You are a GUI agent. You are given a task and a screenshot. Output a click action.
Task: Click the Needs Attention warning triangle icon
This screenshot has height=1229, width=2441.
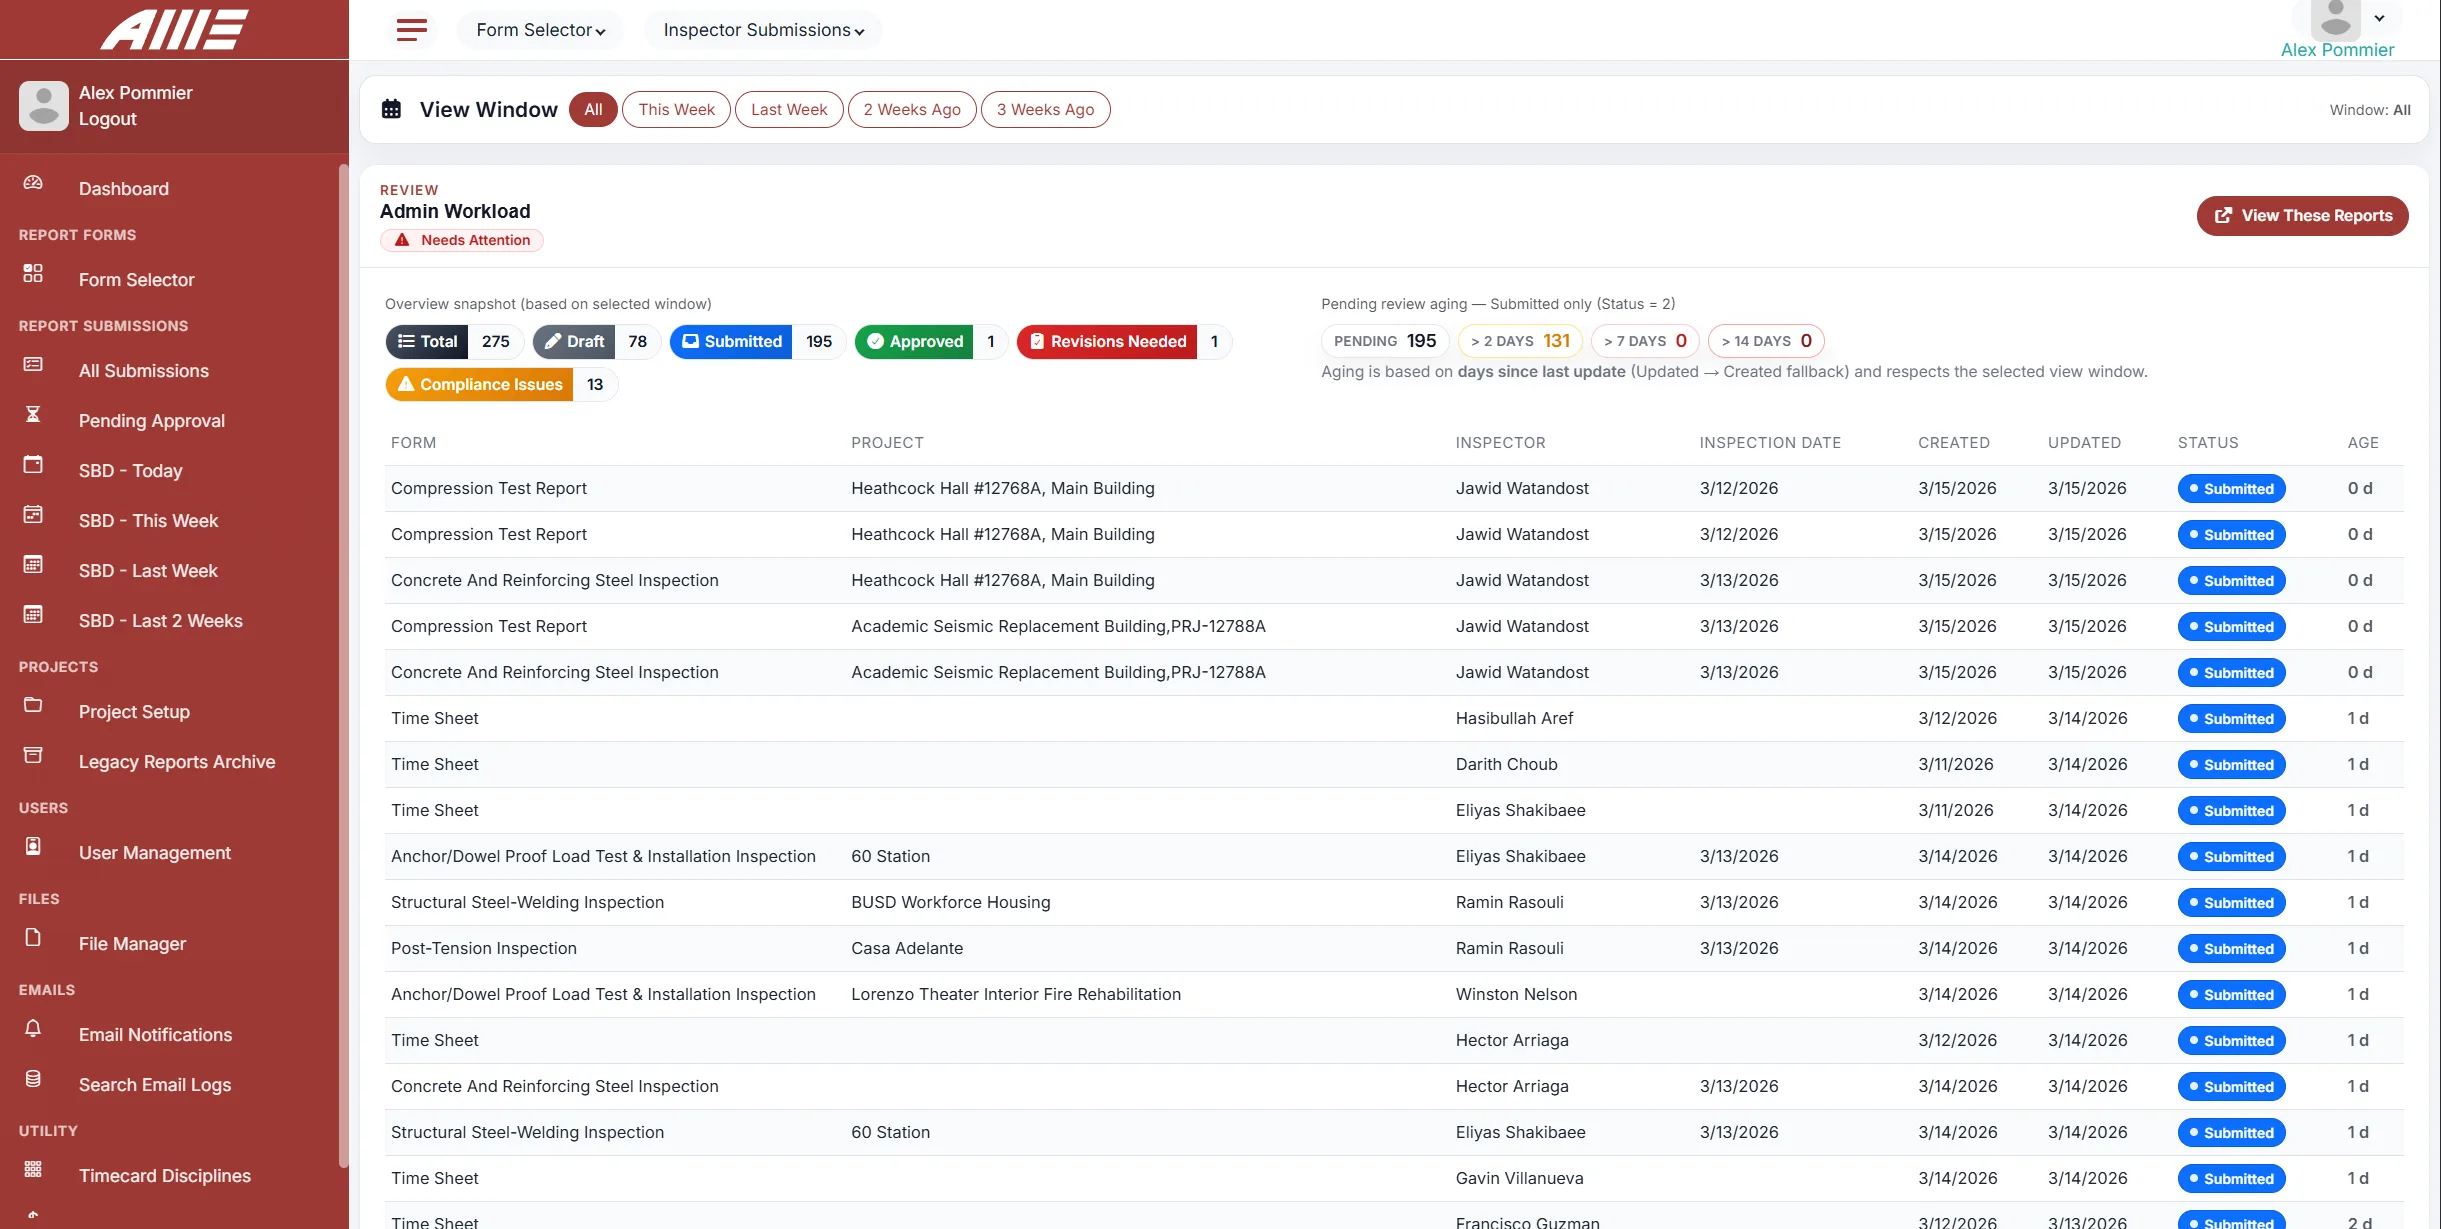[x=402, y=240]
